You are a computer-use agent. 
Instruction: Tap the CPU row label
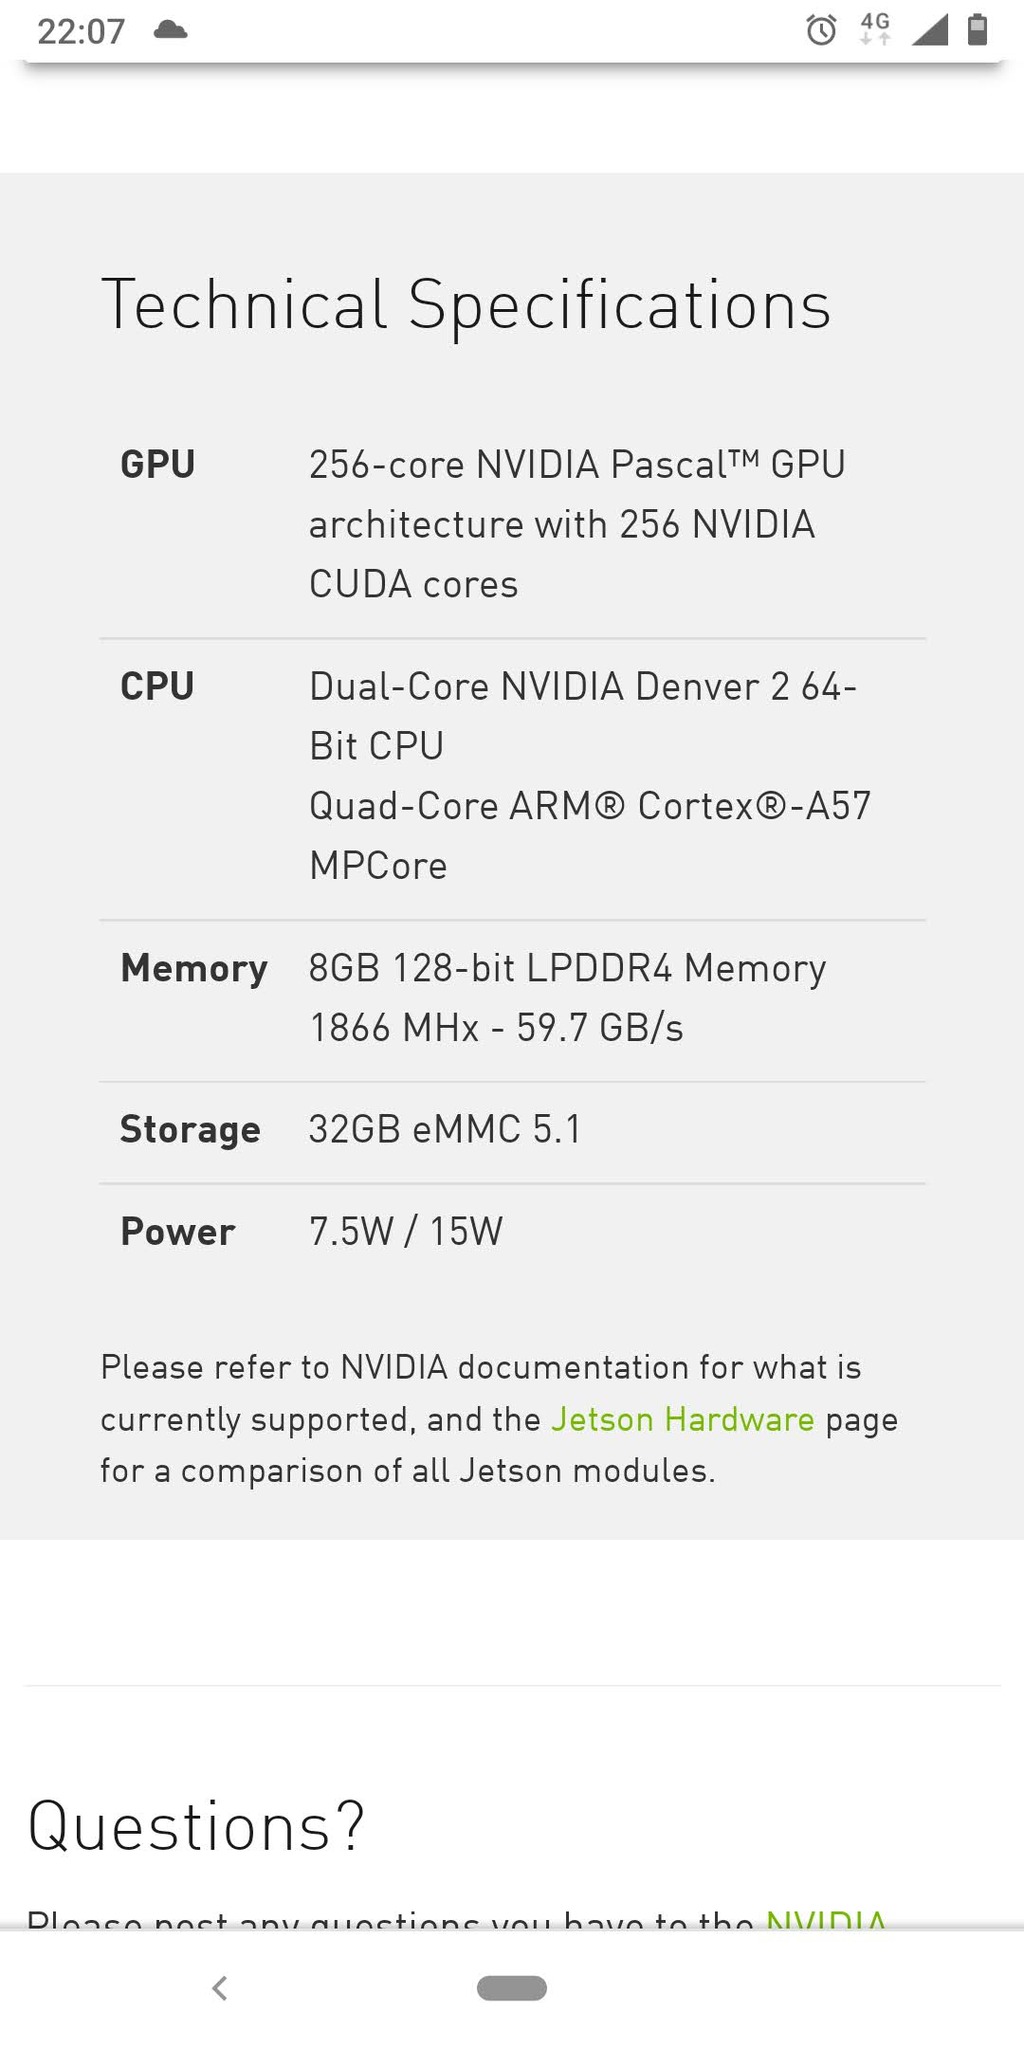(x=157, y=687)
